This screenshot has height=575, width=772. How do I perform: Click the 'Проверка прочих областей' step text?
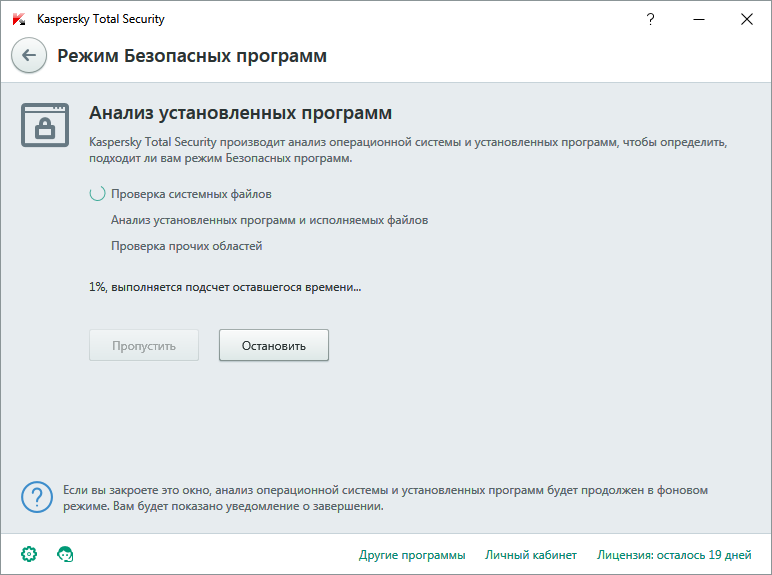pos(187,246)
